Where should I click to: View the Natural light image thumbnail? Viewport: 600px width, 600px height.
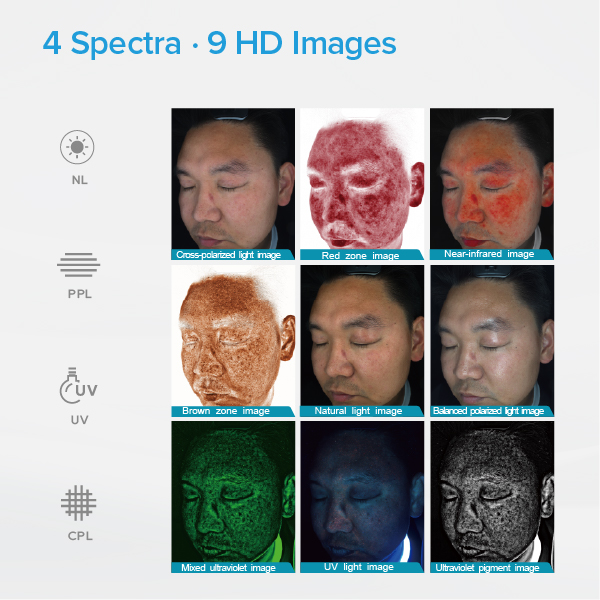[x=362, y=341]
